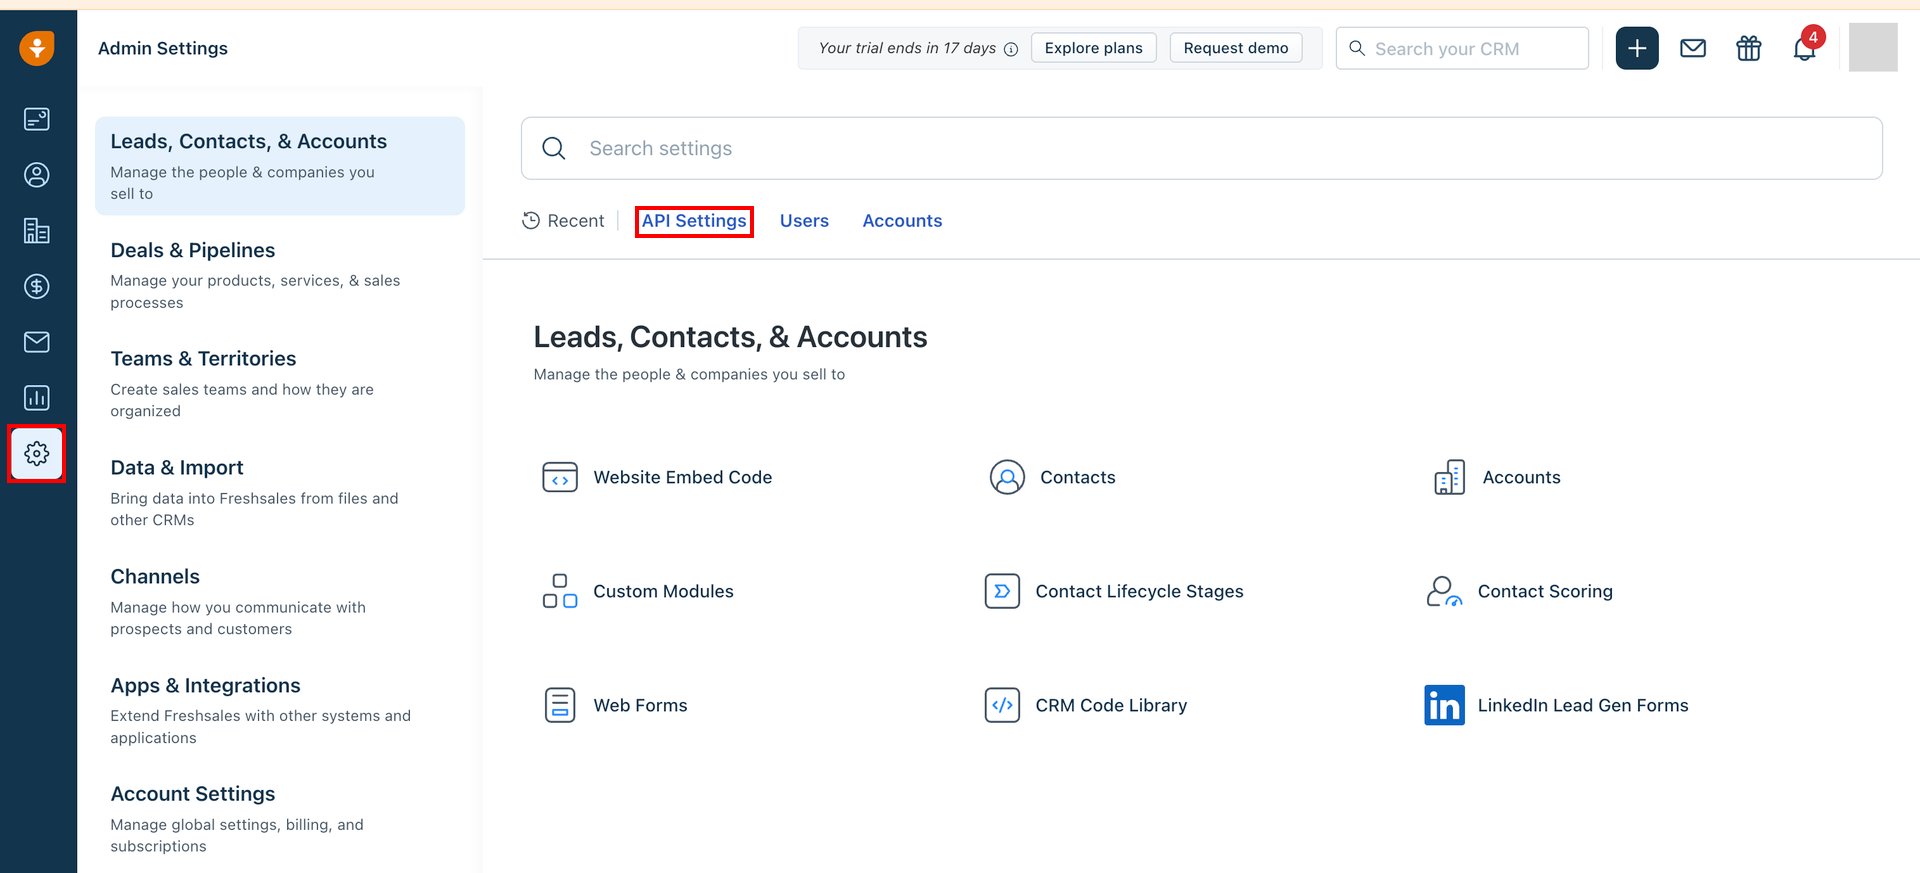Viewport: 1920px width, 873px height.
Task: Click the Contact Lifecycle Stages icon
Action: (x=1002, y=591)
